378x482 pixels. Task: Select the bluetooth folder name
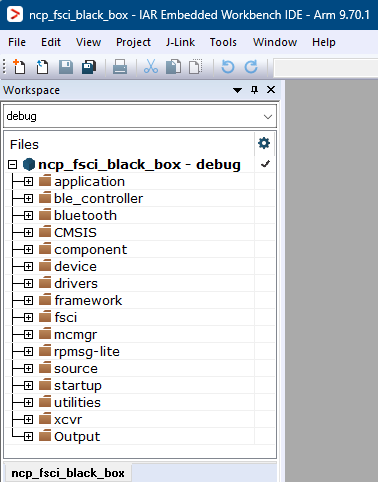click(x=86, y=216)
